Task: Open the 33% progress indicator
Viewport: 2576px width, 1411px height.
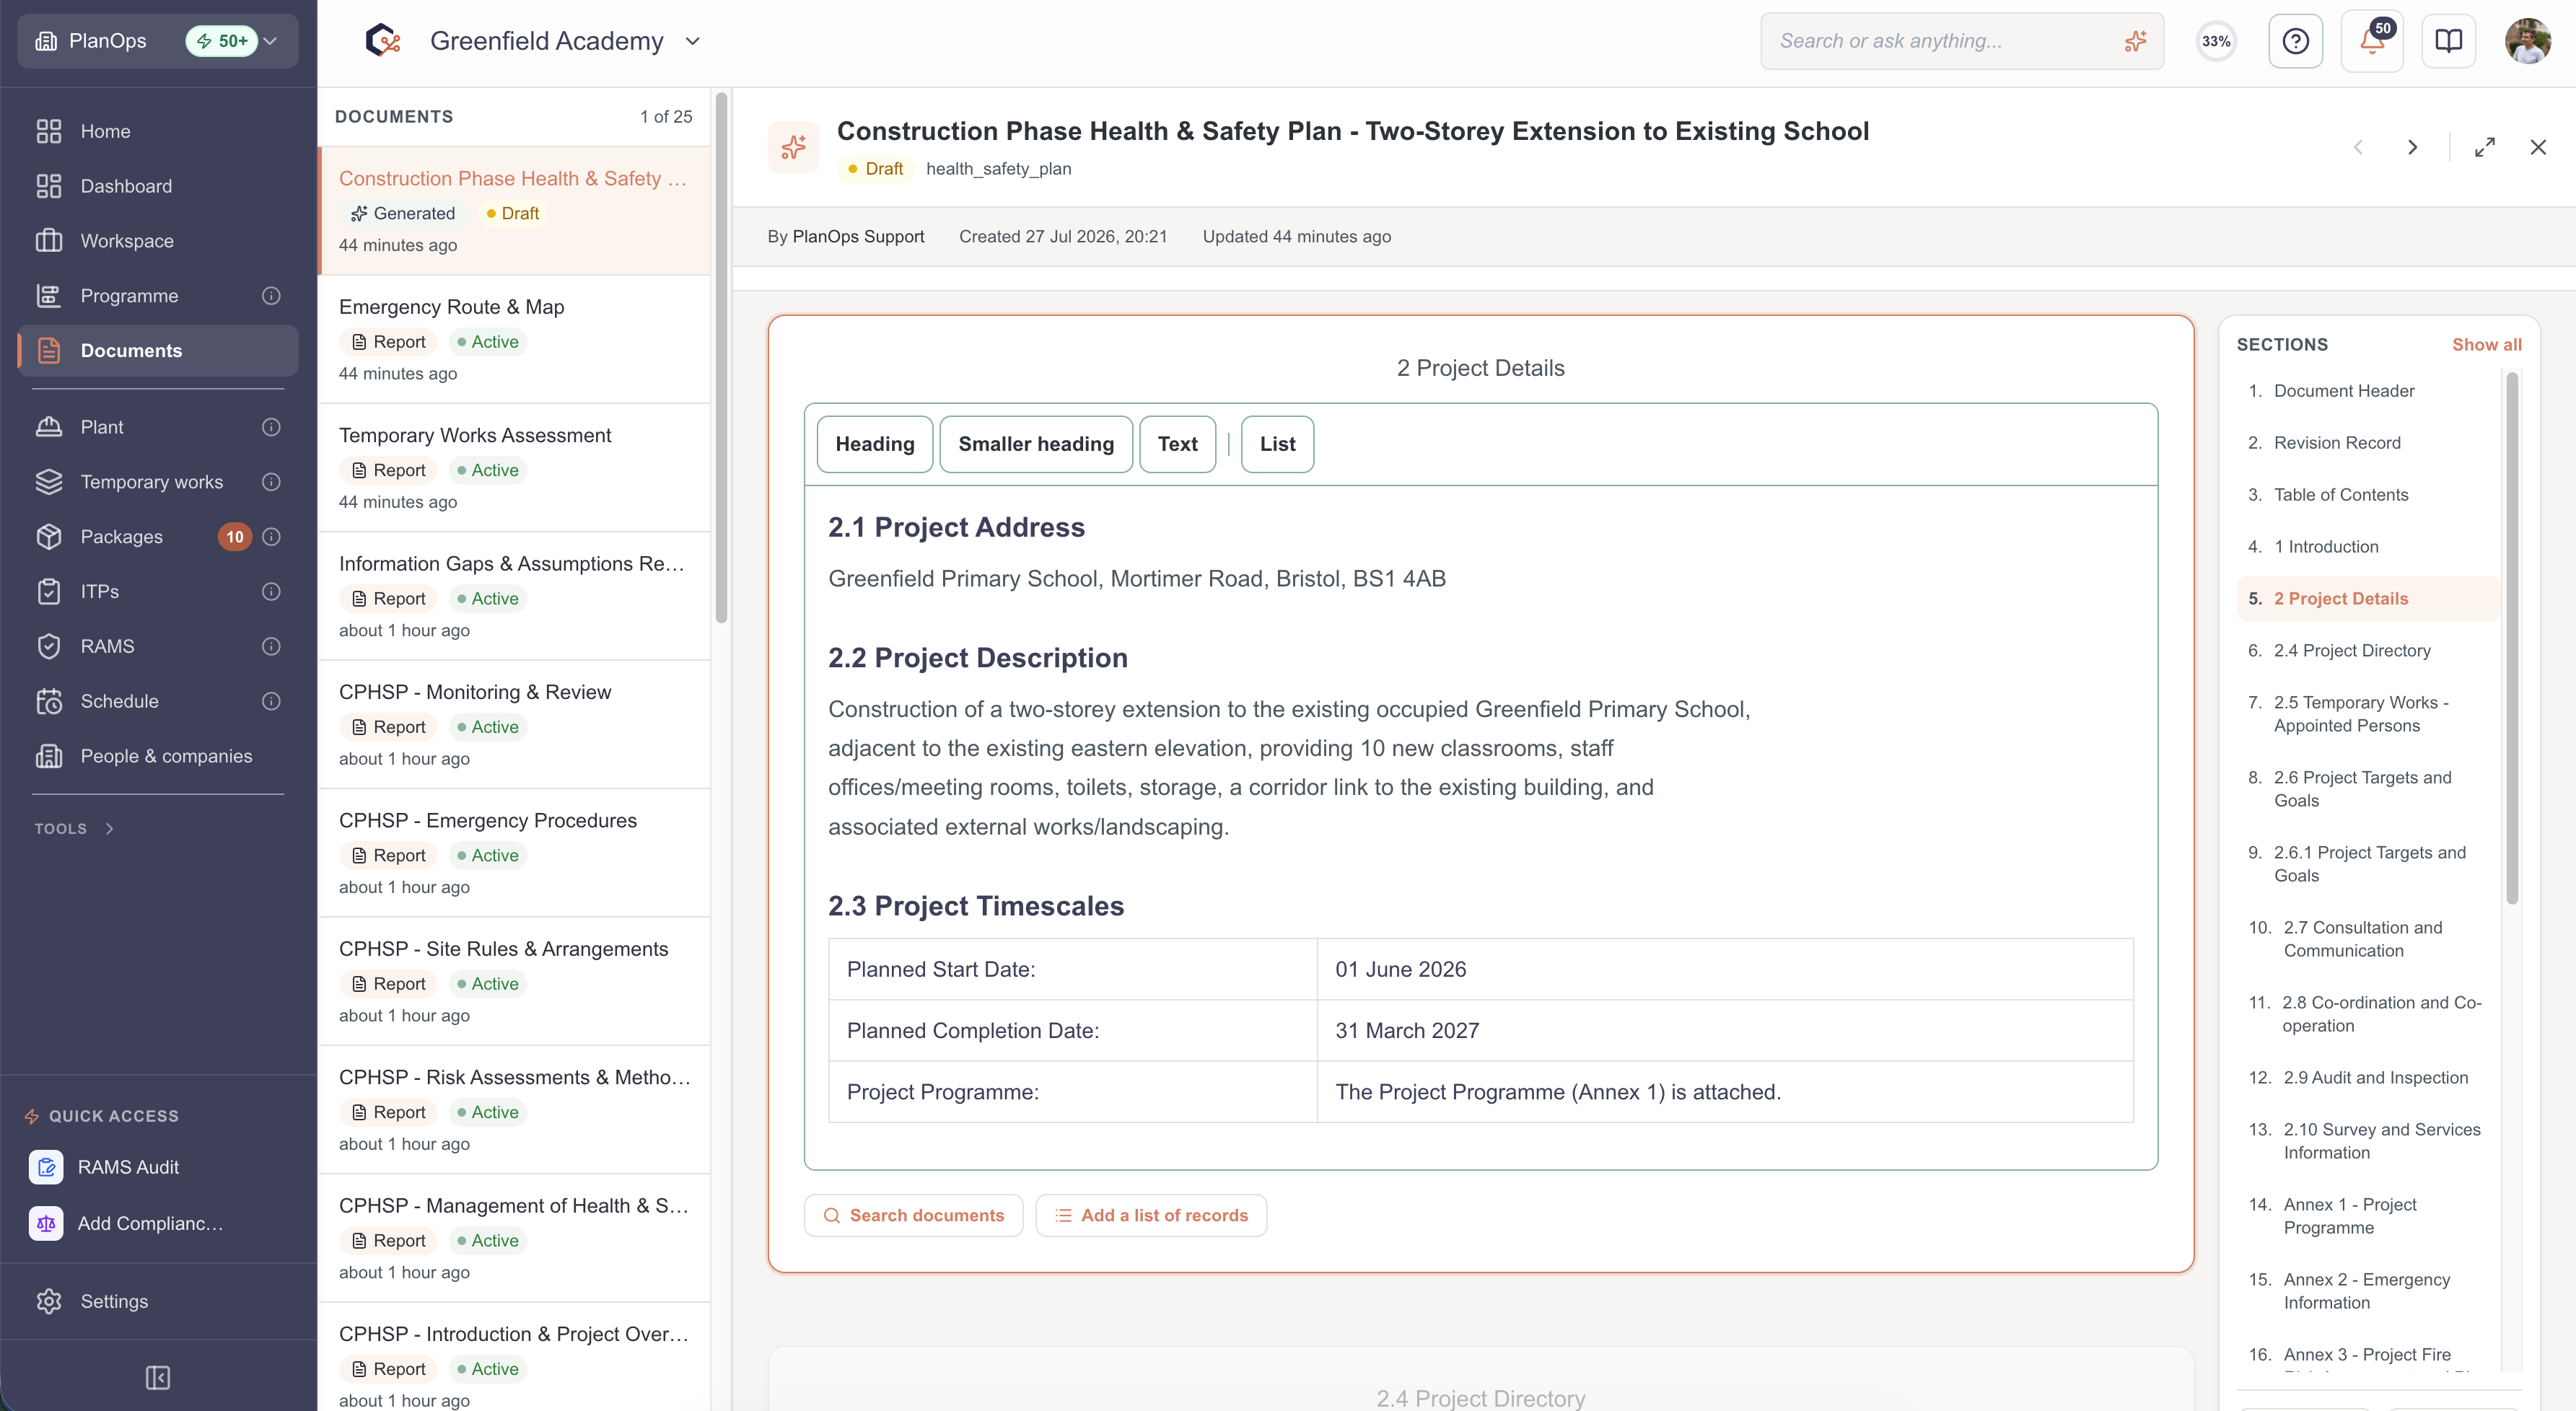Action: [x=2216, y=41]
